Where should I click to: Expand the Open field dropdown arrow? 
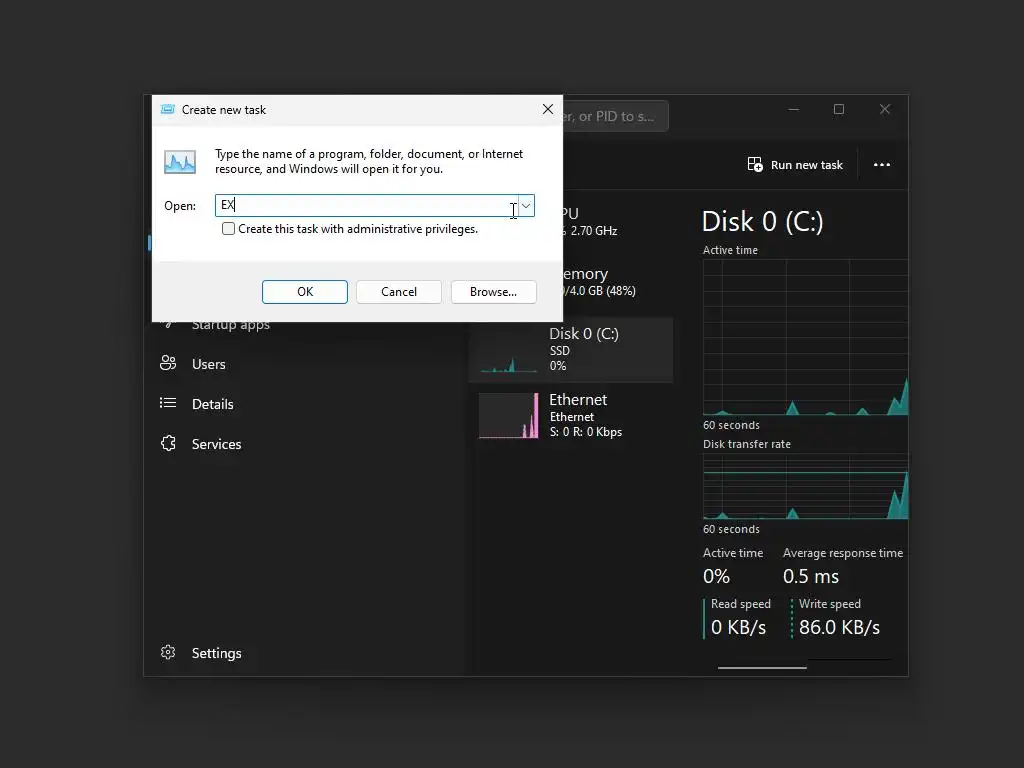(x=526, y=206)
